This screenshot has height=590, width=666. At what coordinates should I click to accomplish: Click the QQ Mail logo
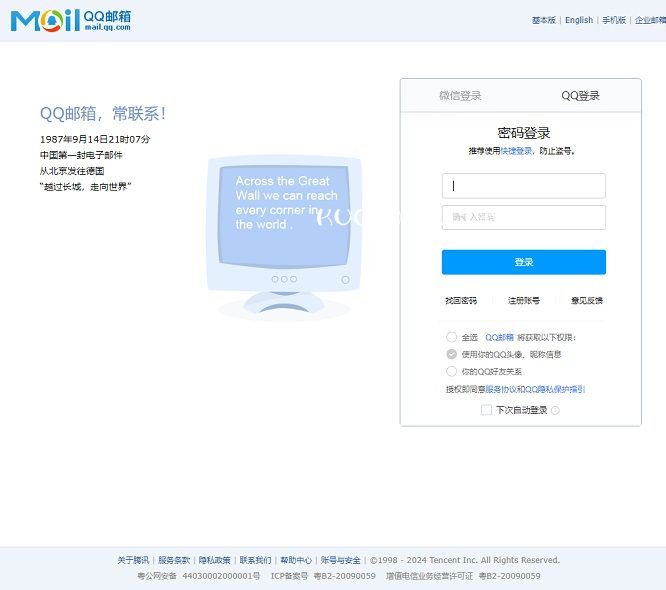pos(71,20)
